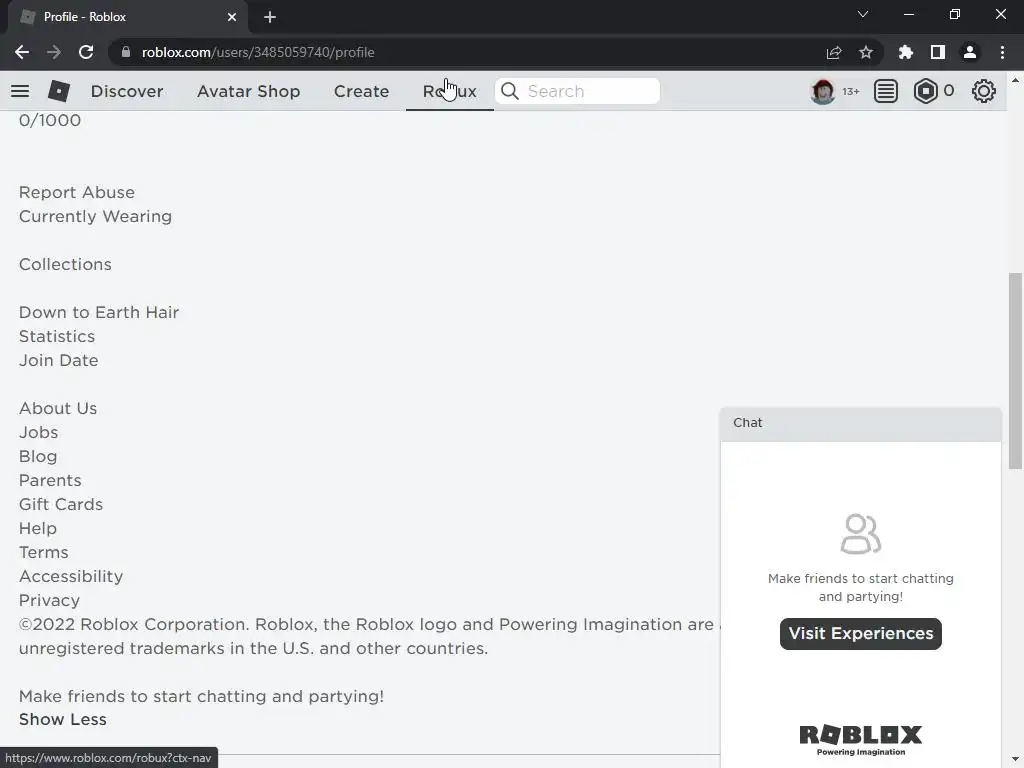
Task: Open the Blog footer link
Action: coord(38,456)
